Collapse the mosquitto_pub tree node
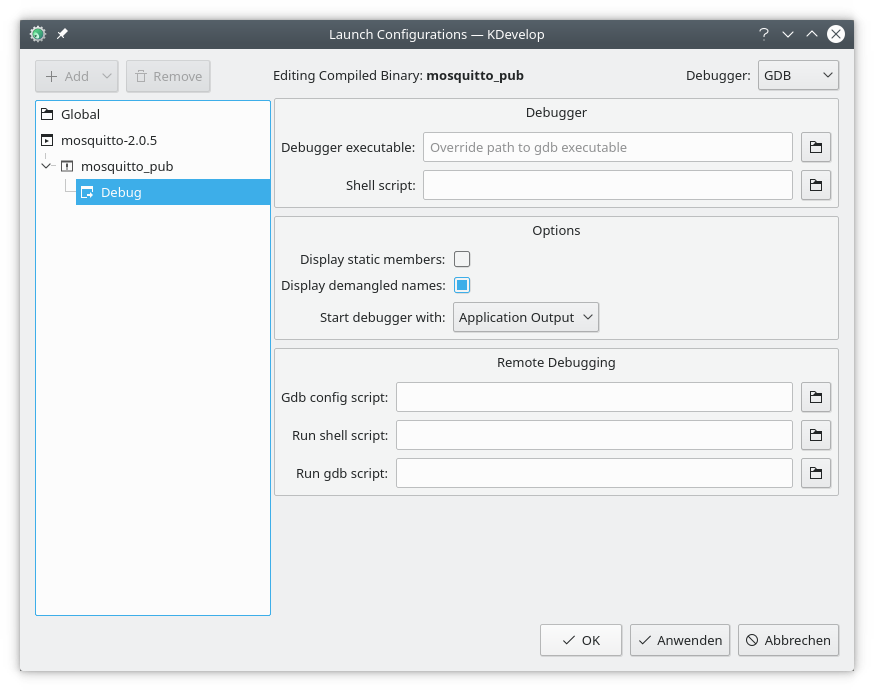874x691 pixels. 47,166
